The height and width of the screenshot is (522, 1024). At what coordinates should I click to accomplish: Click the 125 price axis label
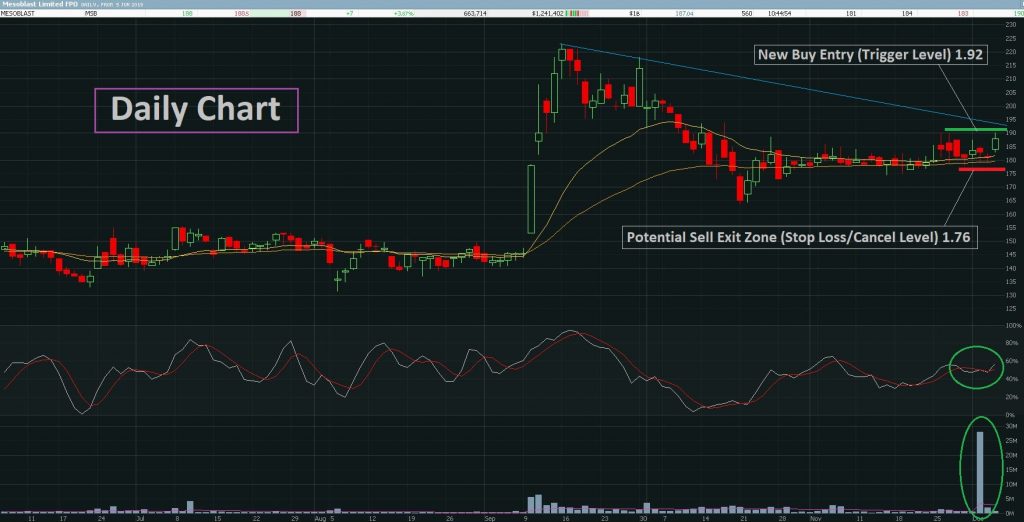[x=1010, y=308]
